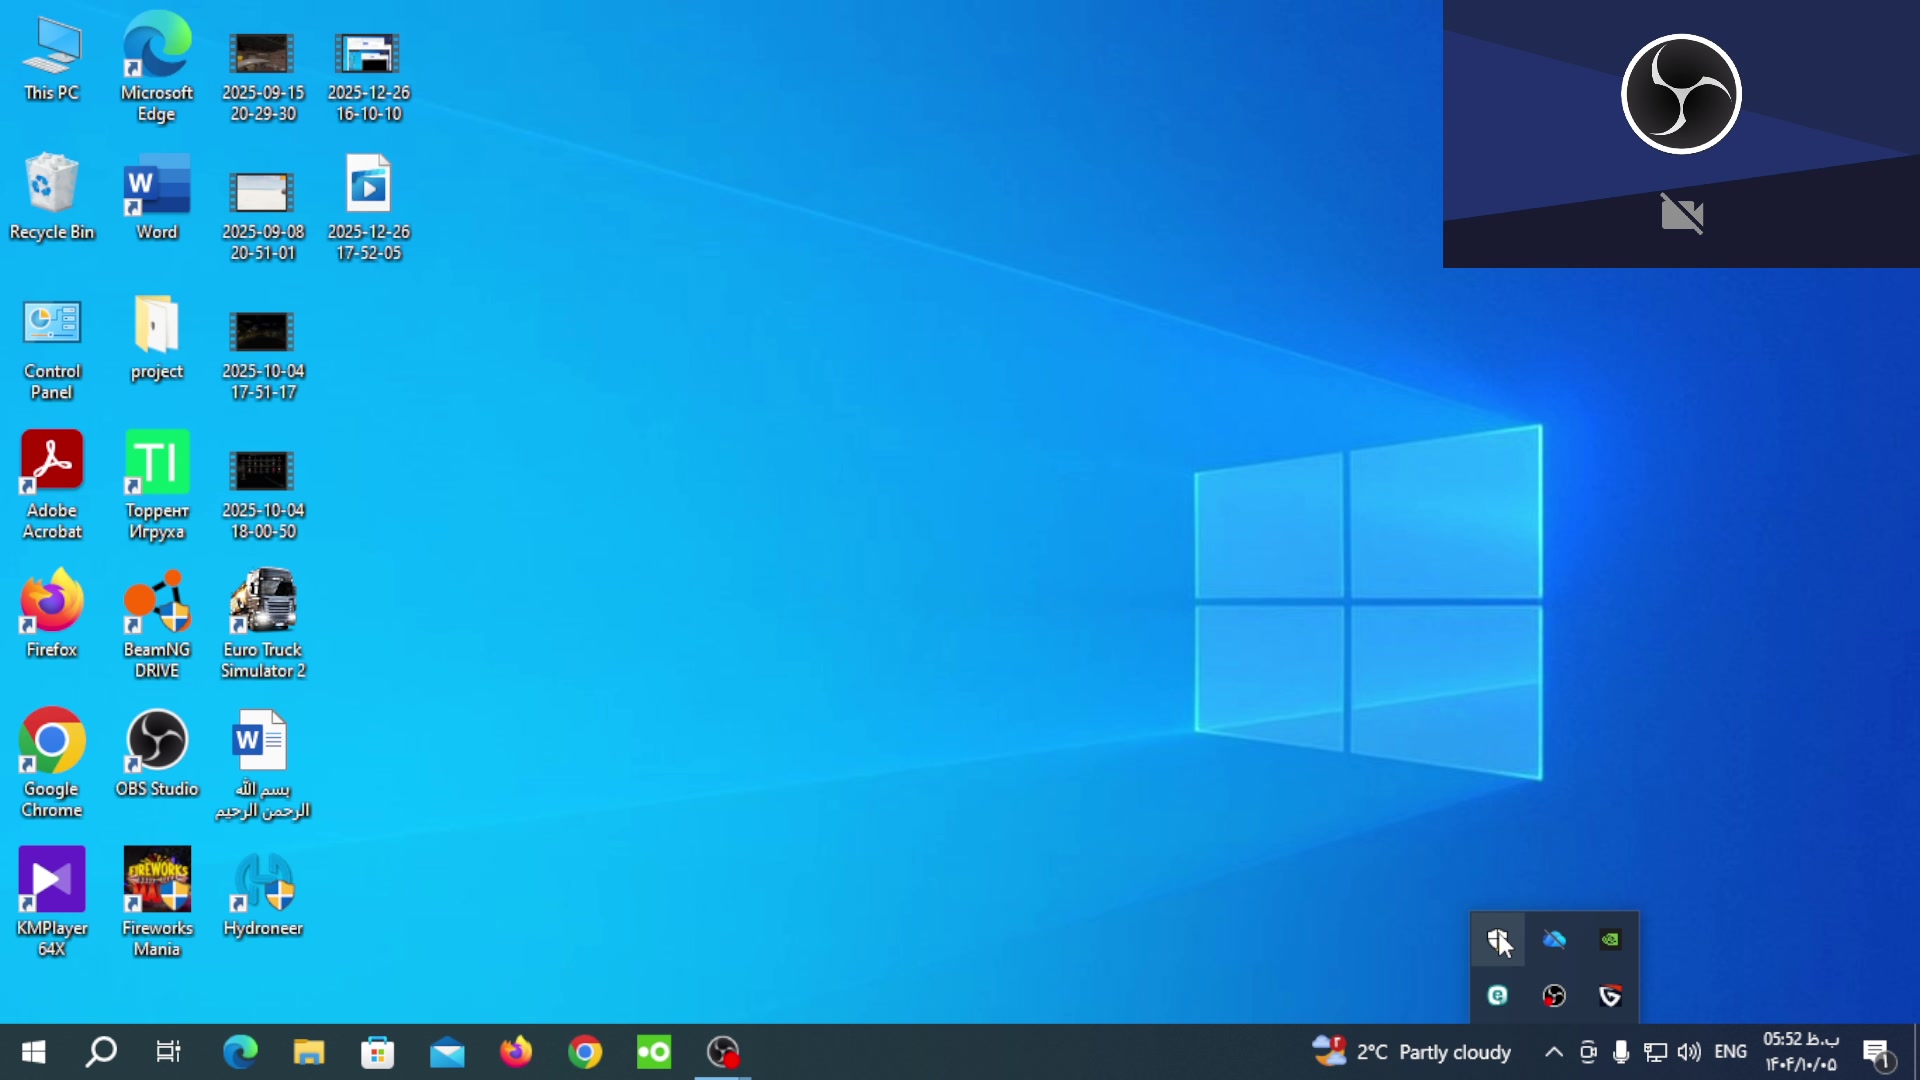The width and height of the screenshot is (1920, 1080).
Task: Open the Hydroneer desktop shortcut
Action: 263,897
